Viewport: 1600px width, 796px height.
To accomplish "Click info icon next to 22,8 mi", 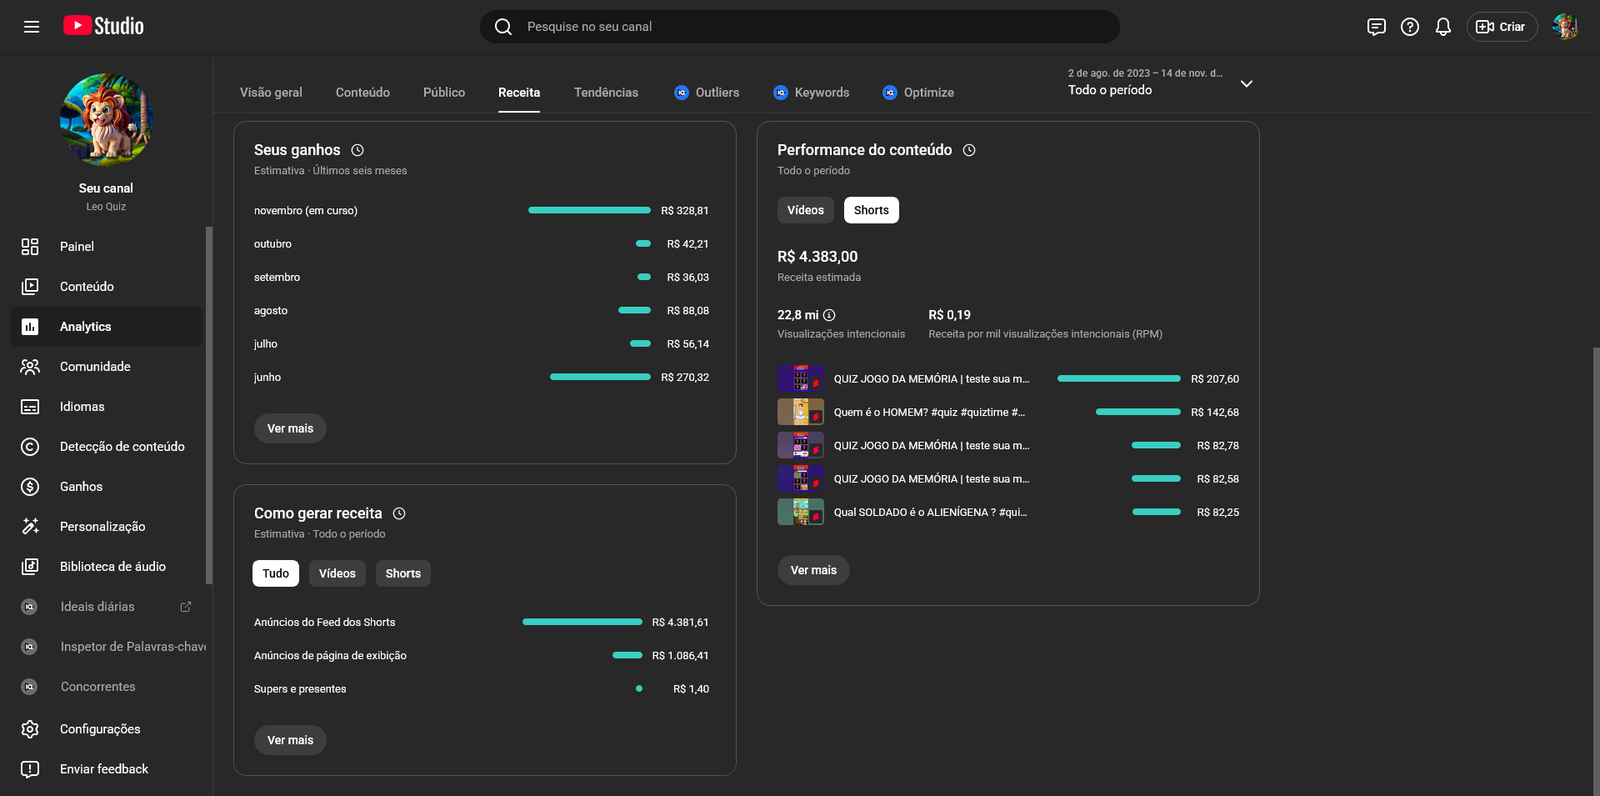I will coord(829,315).
